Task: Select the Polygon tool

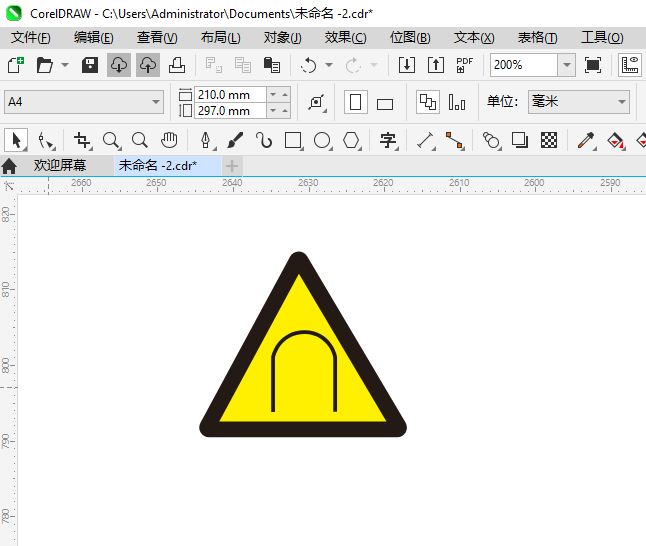Action: 351,140
